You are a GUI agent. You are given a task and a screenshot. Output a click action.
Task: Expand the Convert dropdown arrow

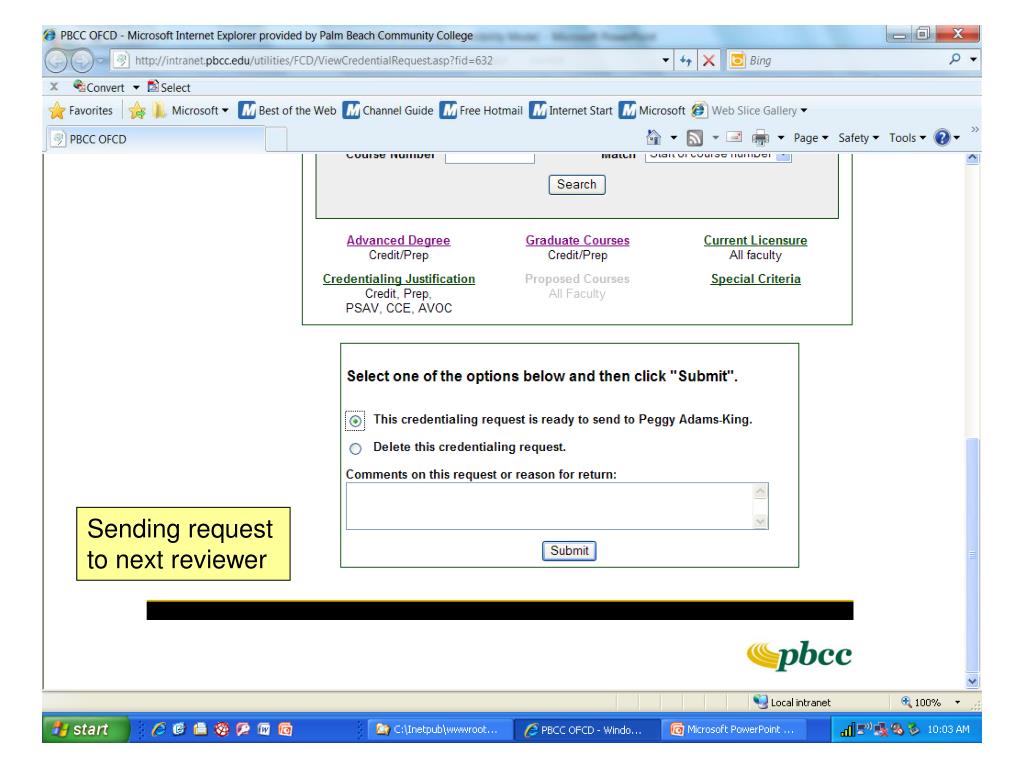[x=136, y=87]
